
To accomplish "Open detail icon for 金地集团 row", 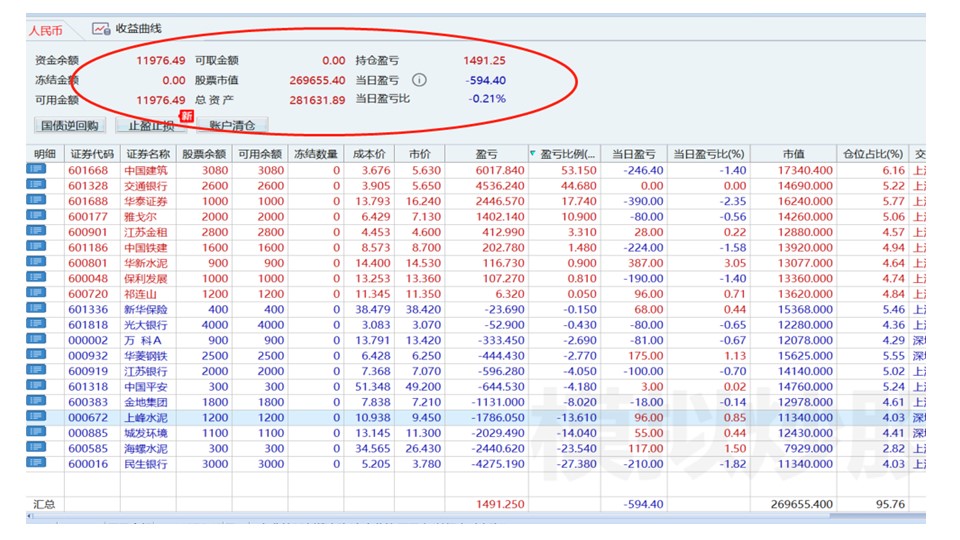I will [36, 401].
